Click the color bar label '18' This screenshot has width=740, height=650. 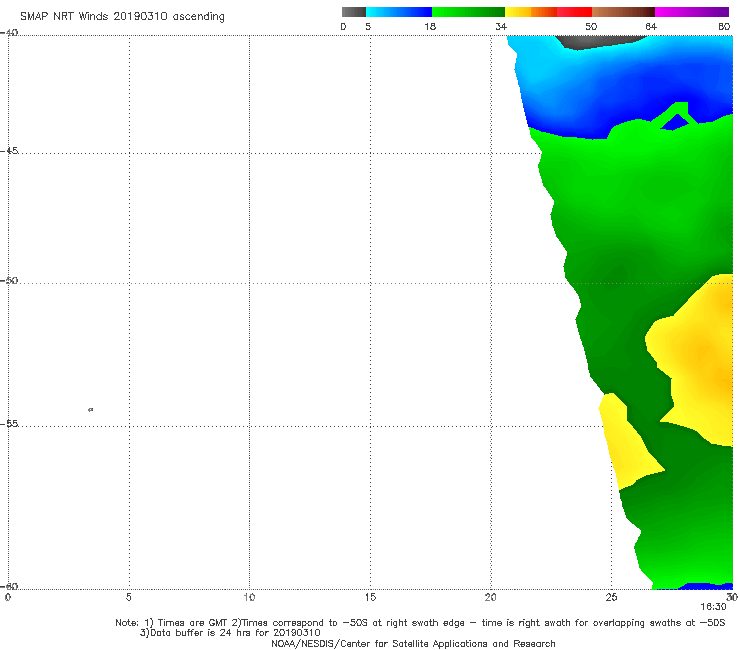point(430,26)
